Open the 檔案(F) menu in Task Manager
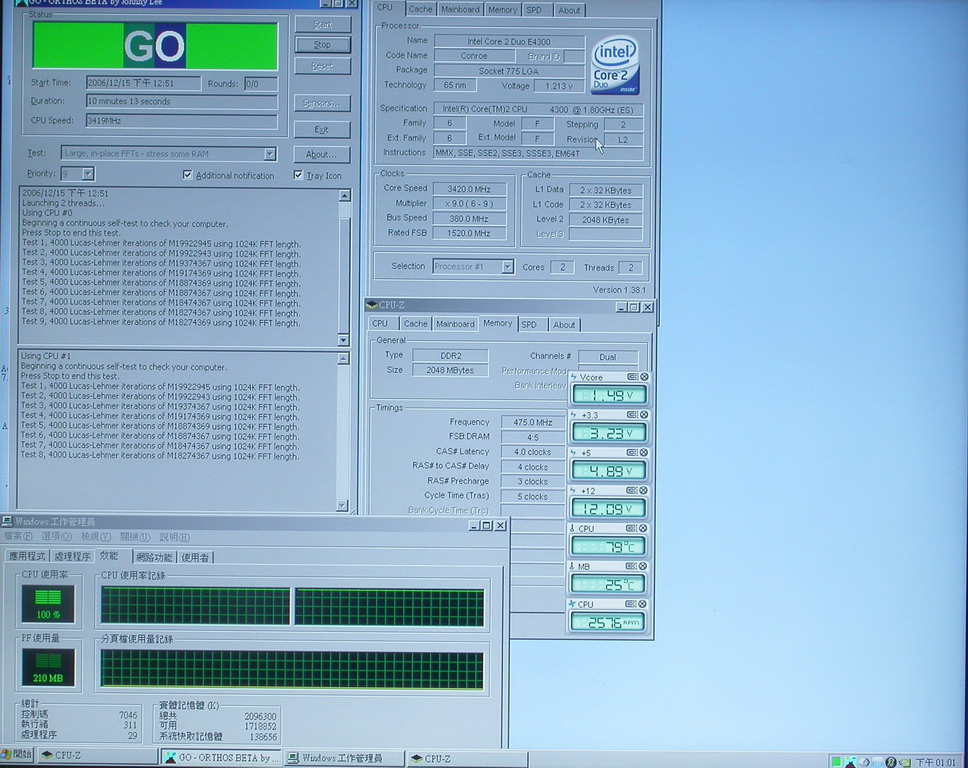Screen dimensions: 968x768 (18, 536)
